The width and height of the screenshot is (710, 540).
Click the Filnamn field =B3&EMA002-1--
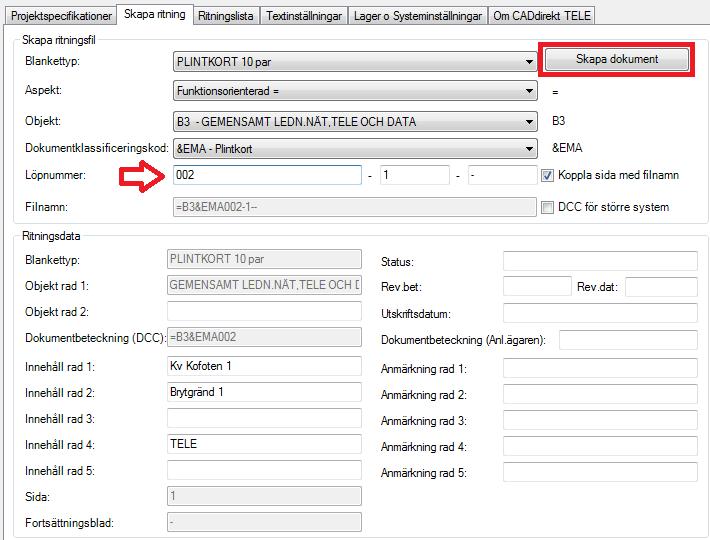pyautogui.click(x=355, y=207)
